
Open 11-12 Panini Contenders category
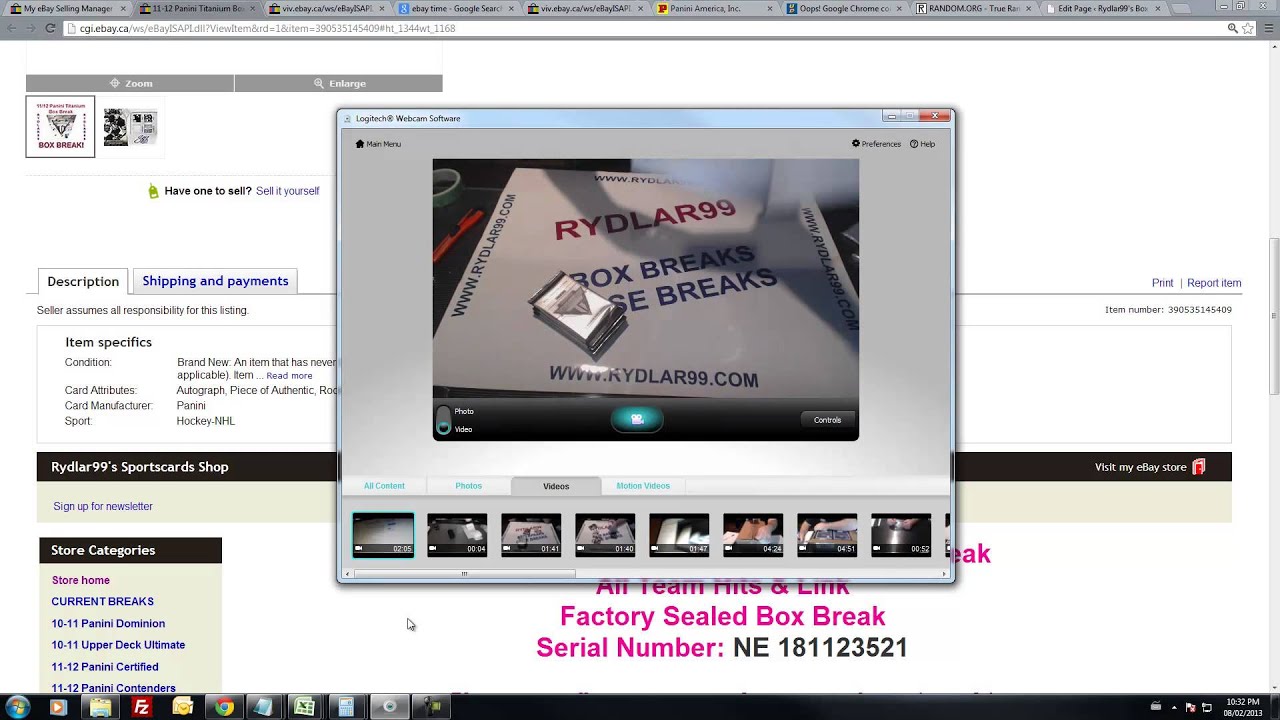point(113,688)
